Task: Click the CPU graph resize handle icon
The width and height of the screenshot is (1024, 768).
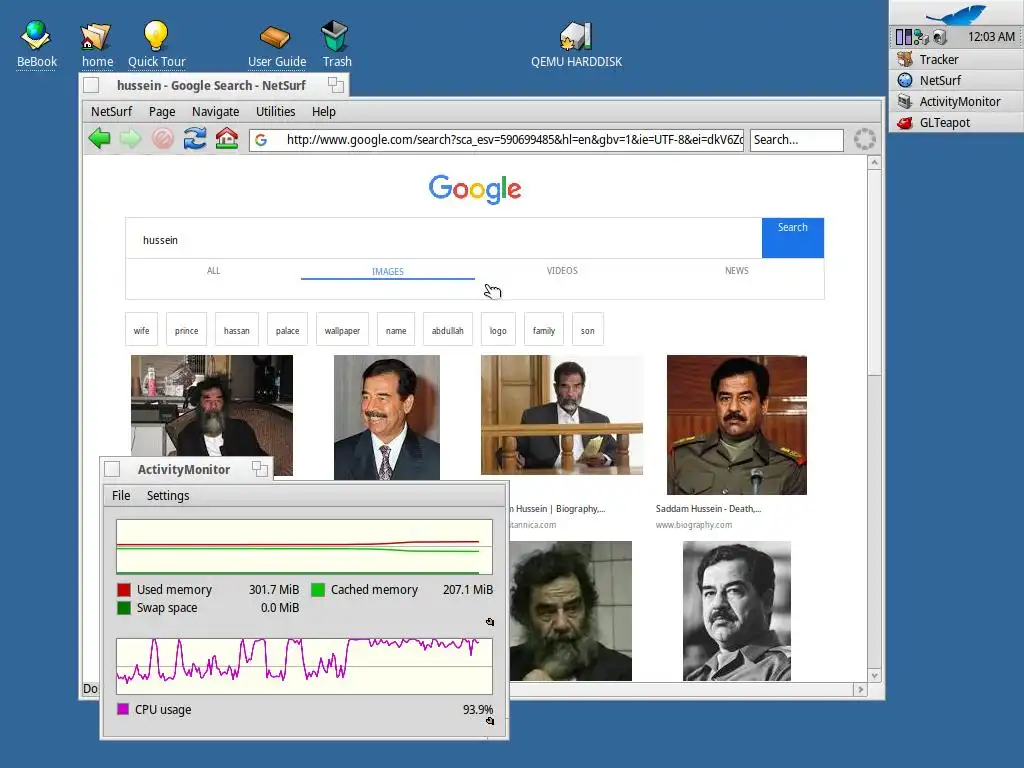Action: (490, 721)
